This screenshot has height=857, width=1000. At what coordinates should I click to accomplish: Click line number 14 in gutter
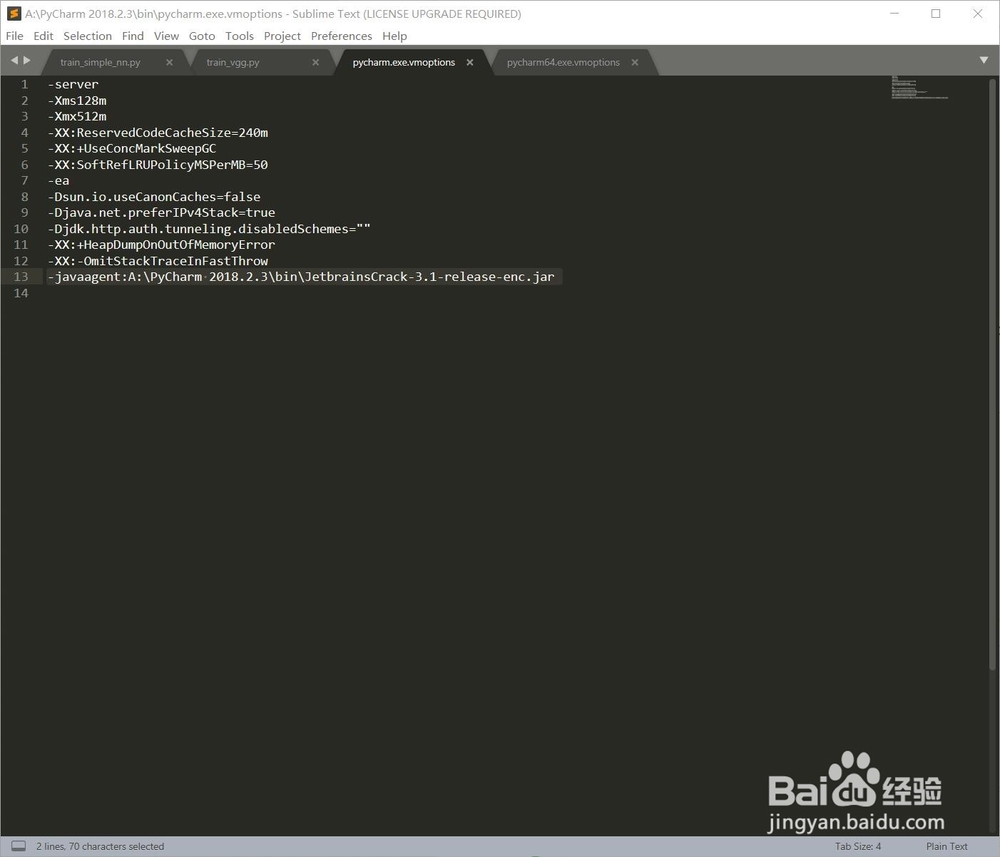point(21,293)
